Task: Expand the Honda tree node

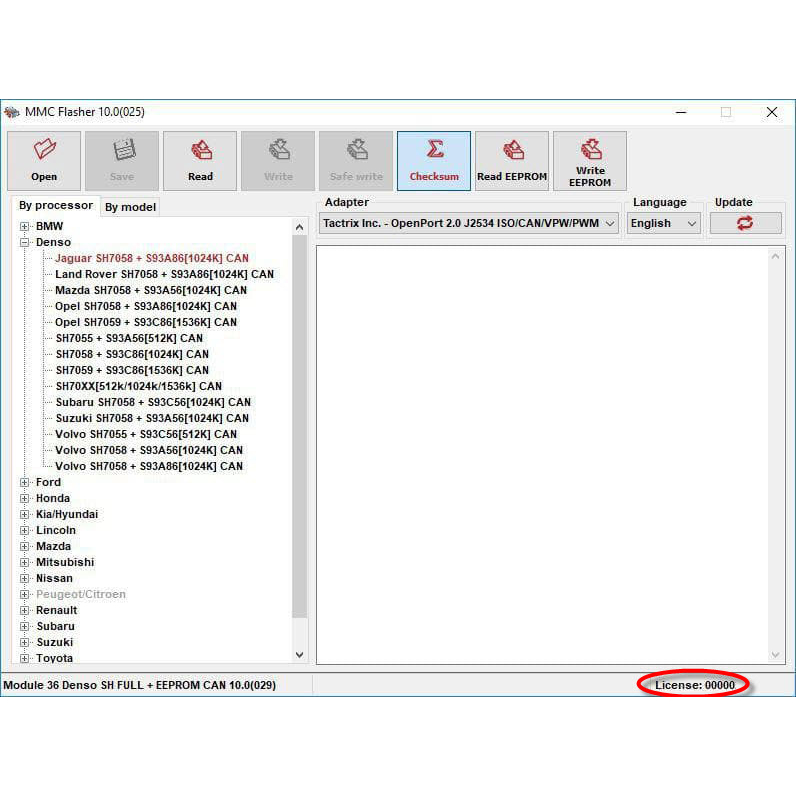Action: 24,499
